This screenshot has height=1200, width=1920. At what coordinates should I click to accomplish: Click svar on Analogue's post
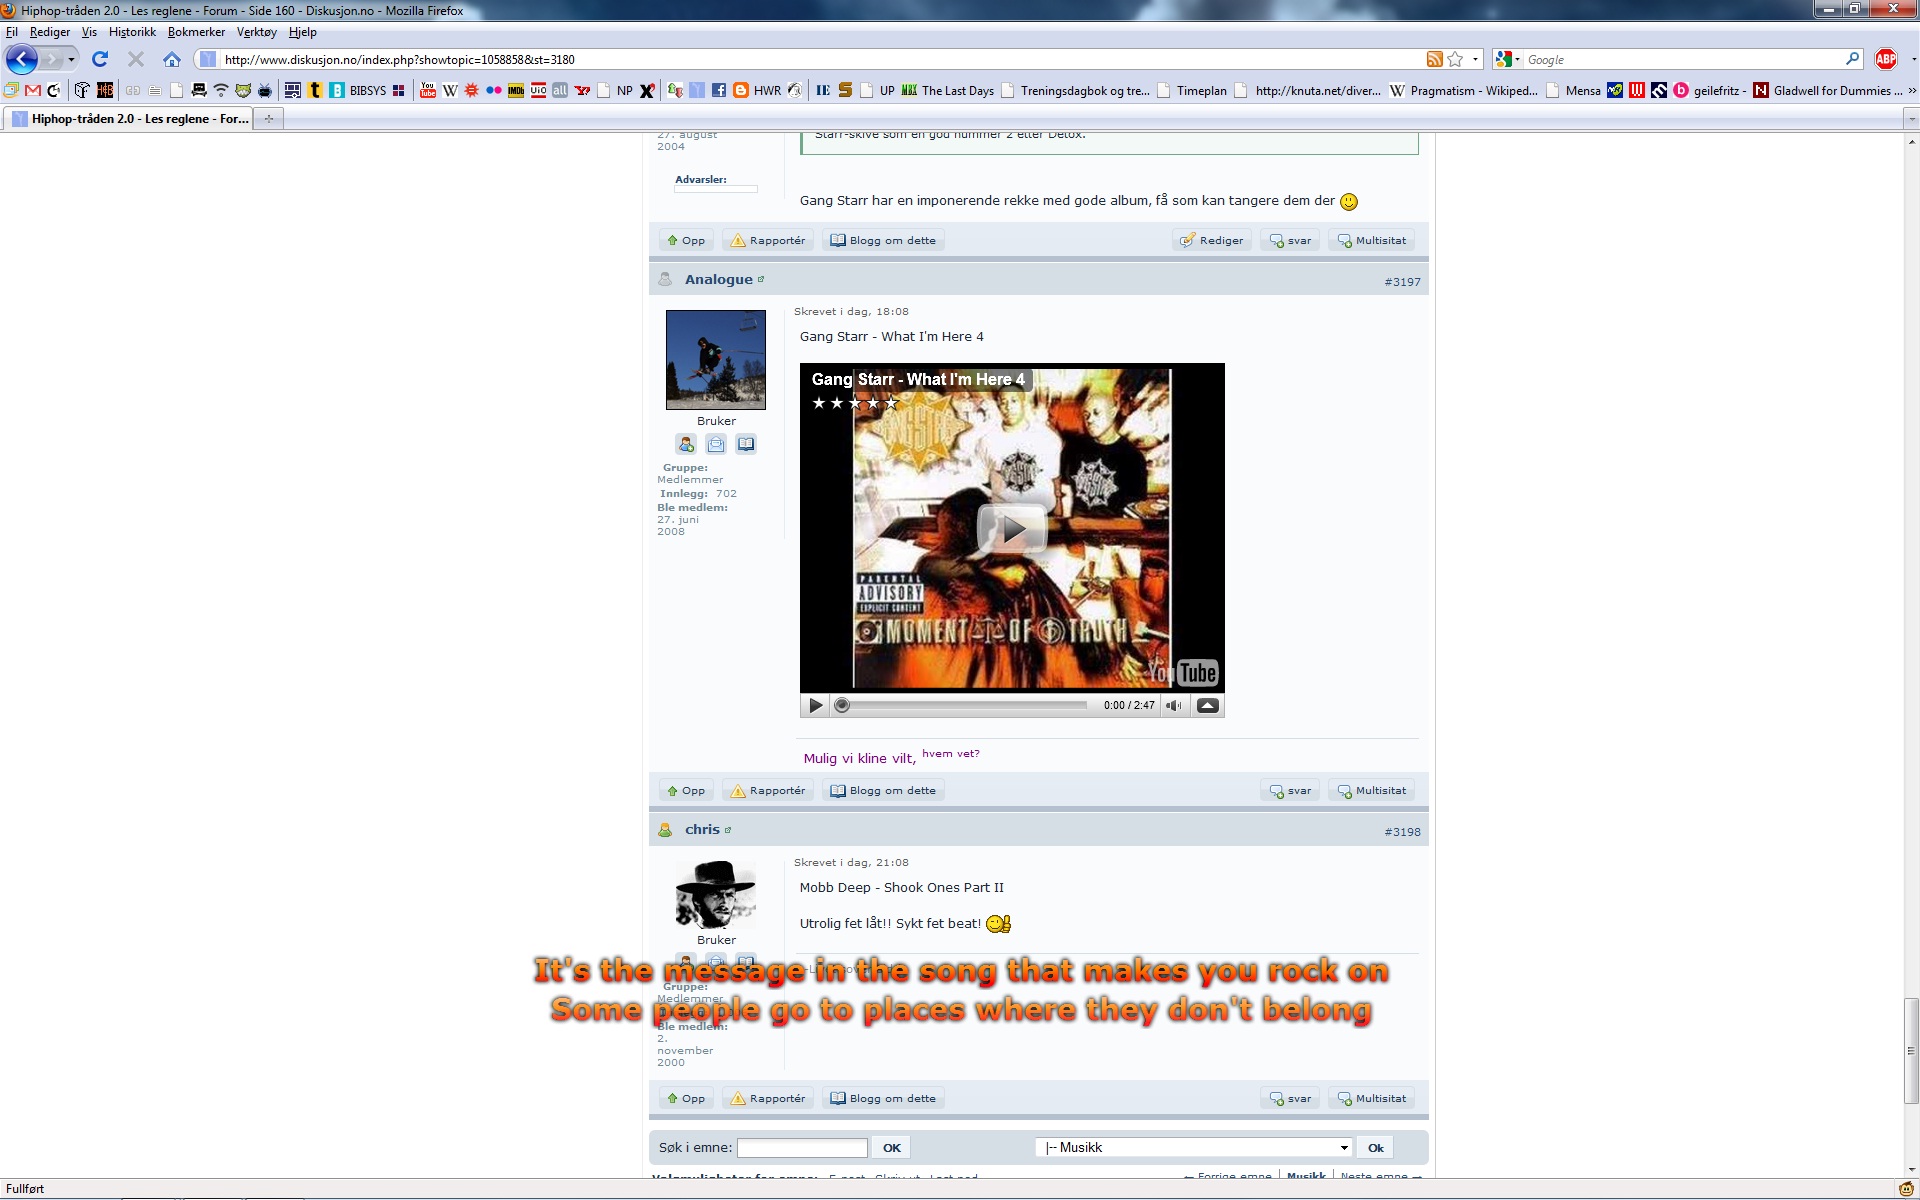click(x=1290, y=791)
